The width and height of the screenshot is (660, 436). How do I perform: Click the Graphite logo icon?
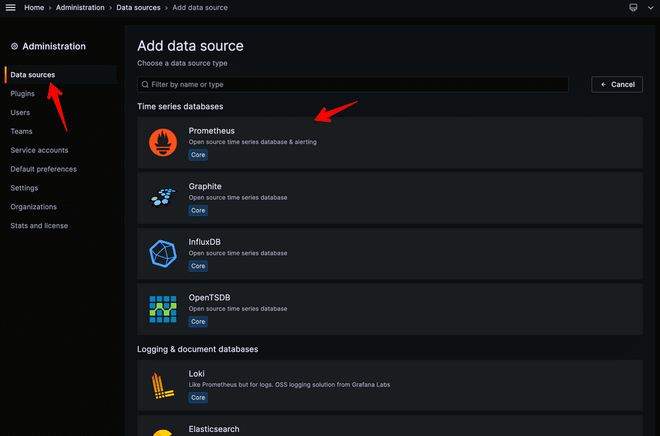162,198
